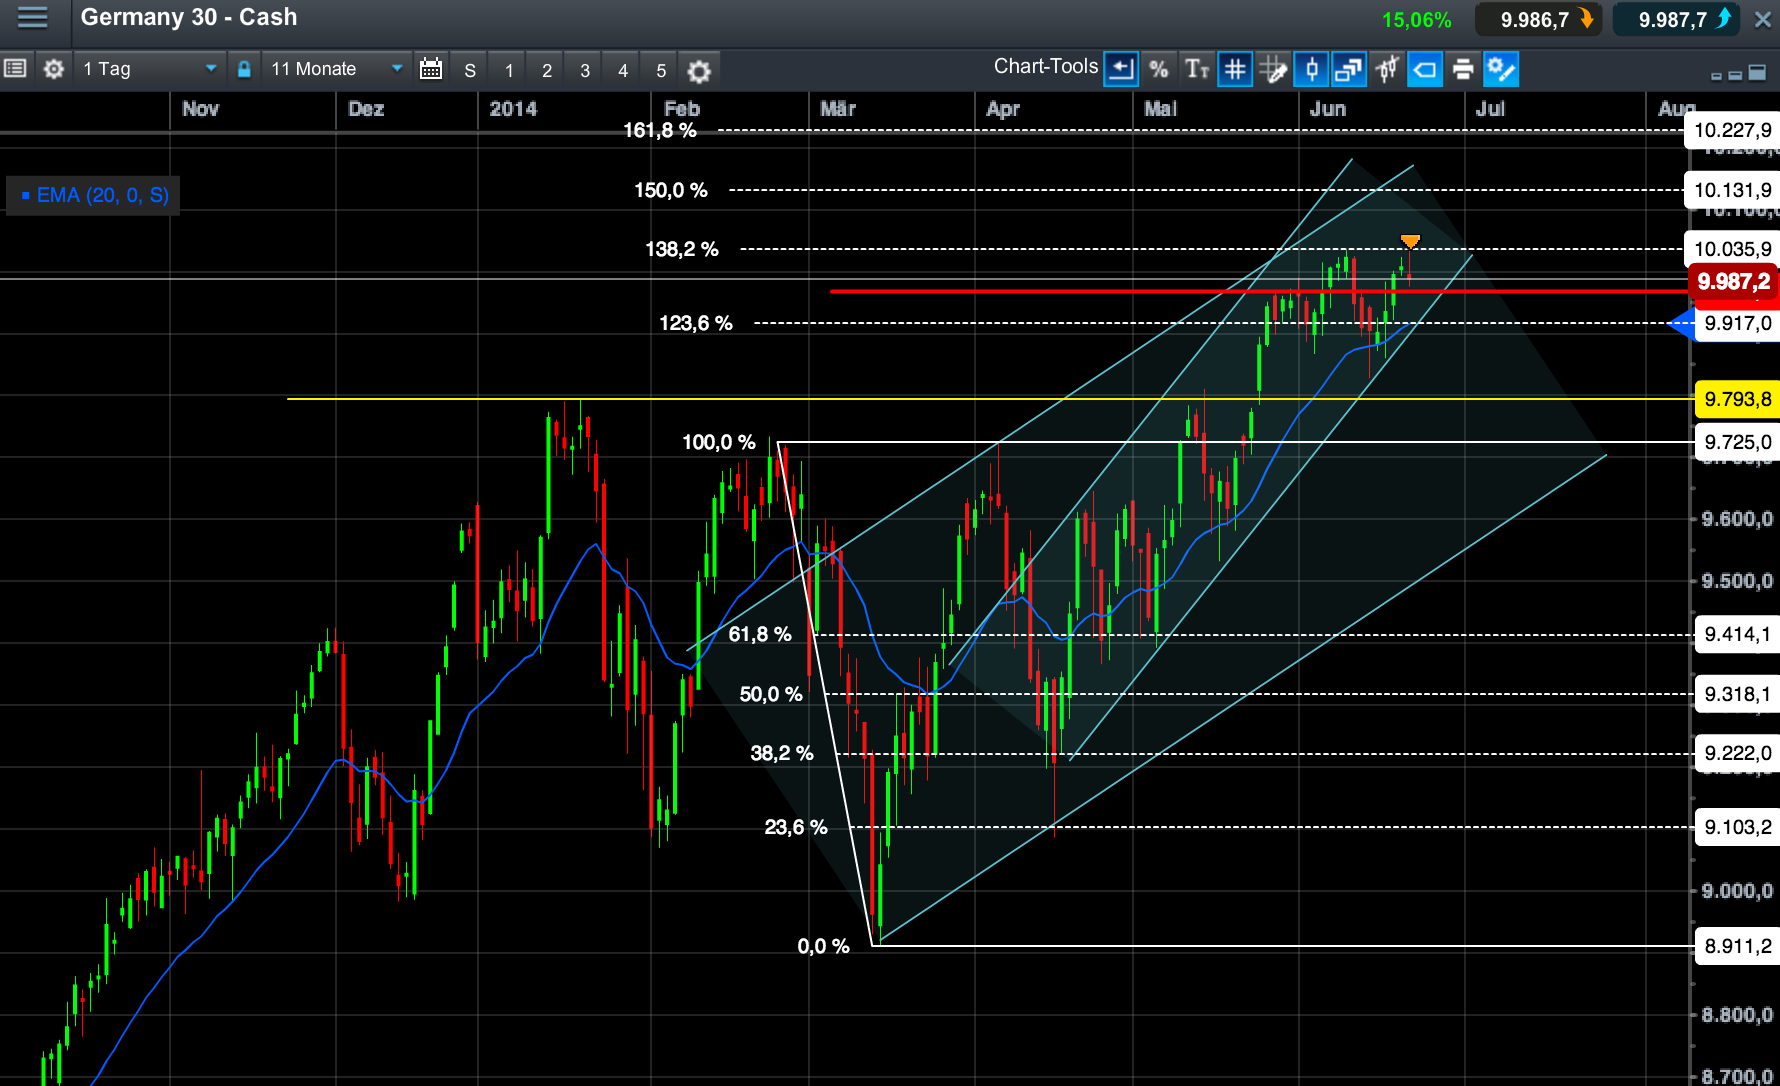The height and width of the screenshot is (1086, 1780).
Task: Open chart appearance settings gear-and-pen icon
Action: tap(1501, 69)
